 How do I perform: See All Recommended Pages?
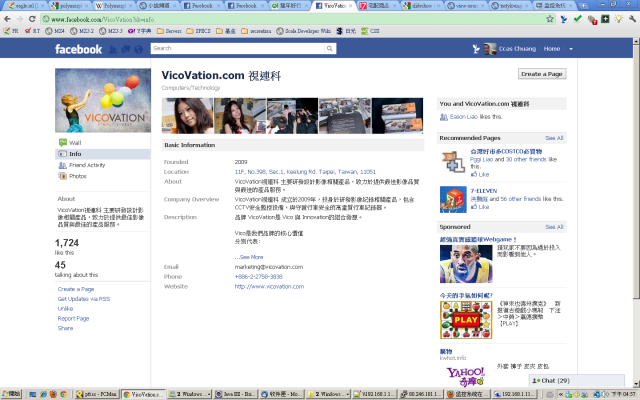click(x=554, y=138)
